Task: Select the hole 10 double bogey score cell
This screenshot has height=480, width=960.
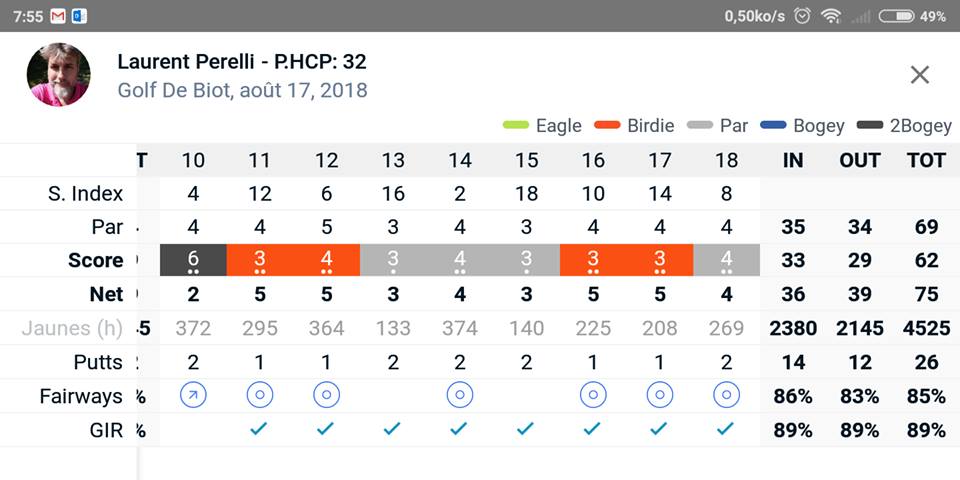Action: coord(193,260)
